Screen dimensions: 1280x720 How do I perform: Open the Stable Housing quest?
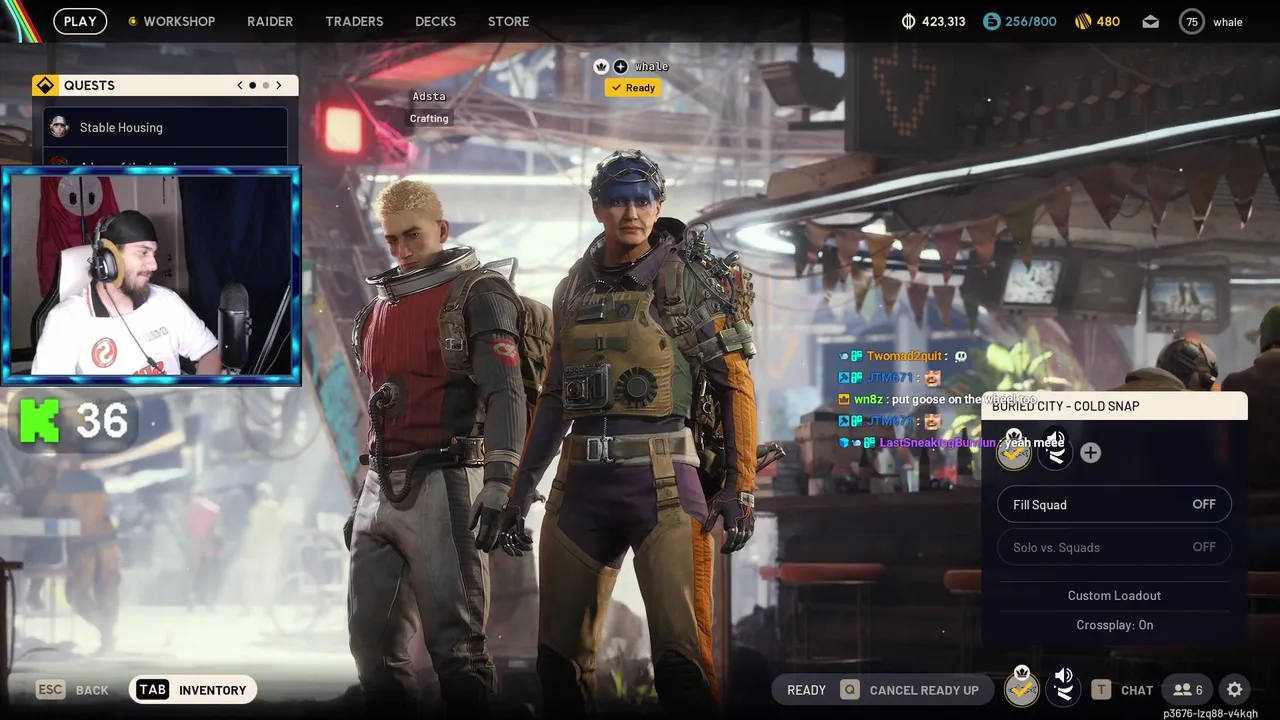[165, 127]
